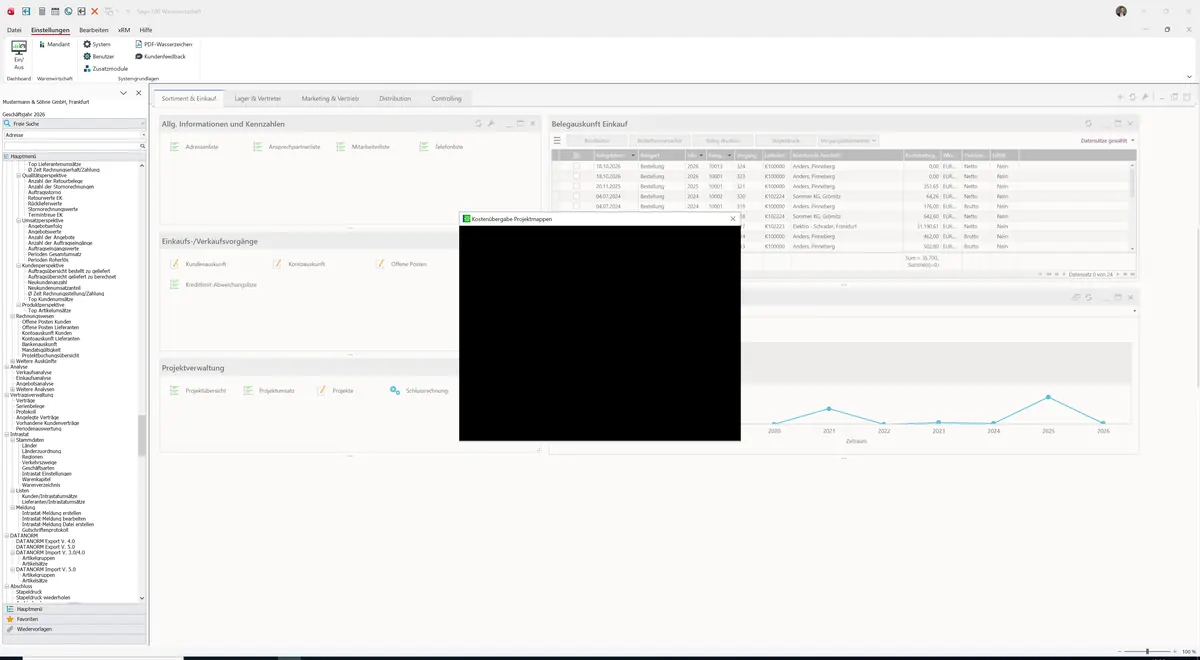Open Zusatzmodule in the ribbon
The width and height of the screenshot is (1200, 660).
click(105, 68)
